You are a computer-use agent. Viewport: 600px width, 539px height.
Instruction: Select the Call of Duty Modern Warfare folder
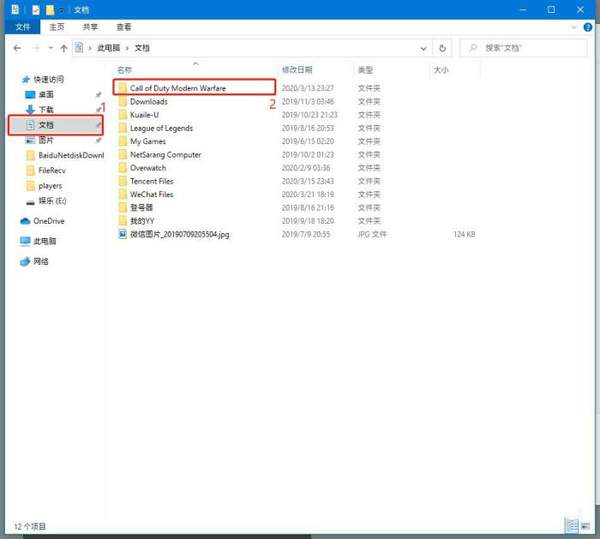coord(194,88)
